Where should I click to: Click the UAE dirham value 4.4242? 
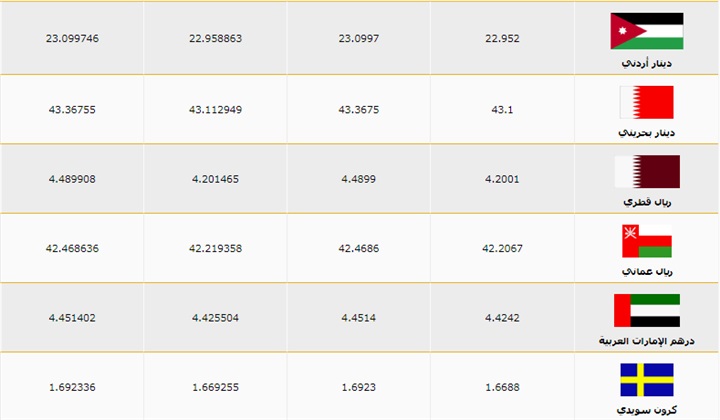click(504, 319)
